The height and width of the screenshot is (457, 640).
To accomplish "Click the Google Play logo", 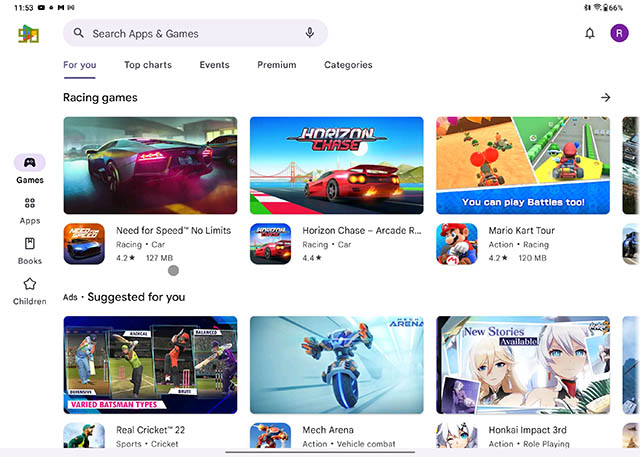I will coord(29,34).
